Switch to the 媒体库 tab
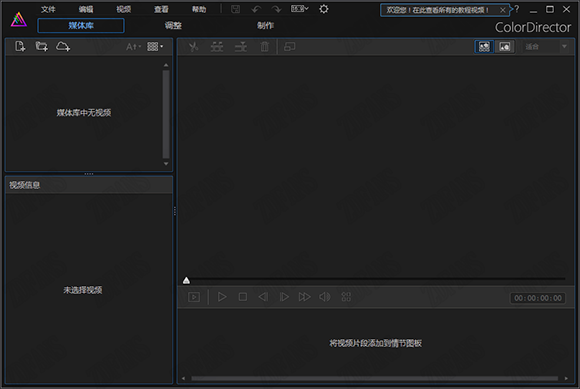Viewport: 580px width, 389px height. 81,26
